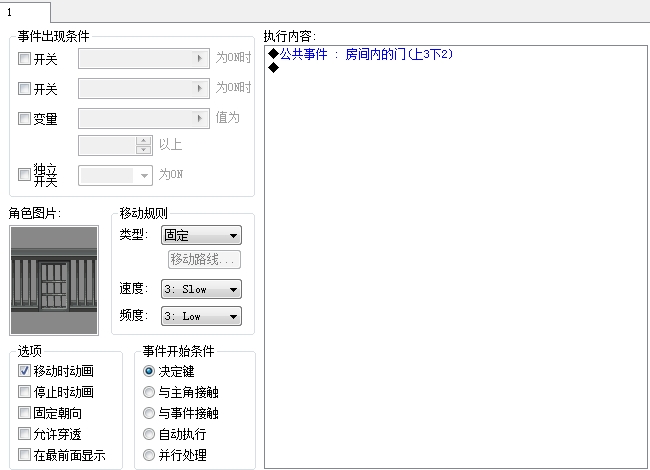Select the 与事件接触 trigger radio button
The image size is (650, 470).
[x=149, y=413]
